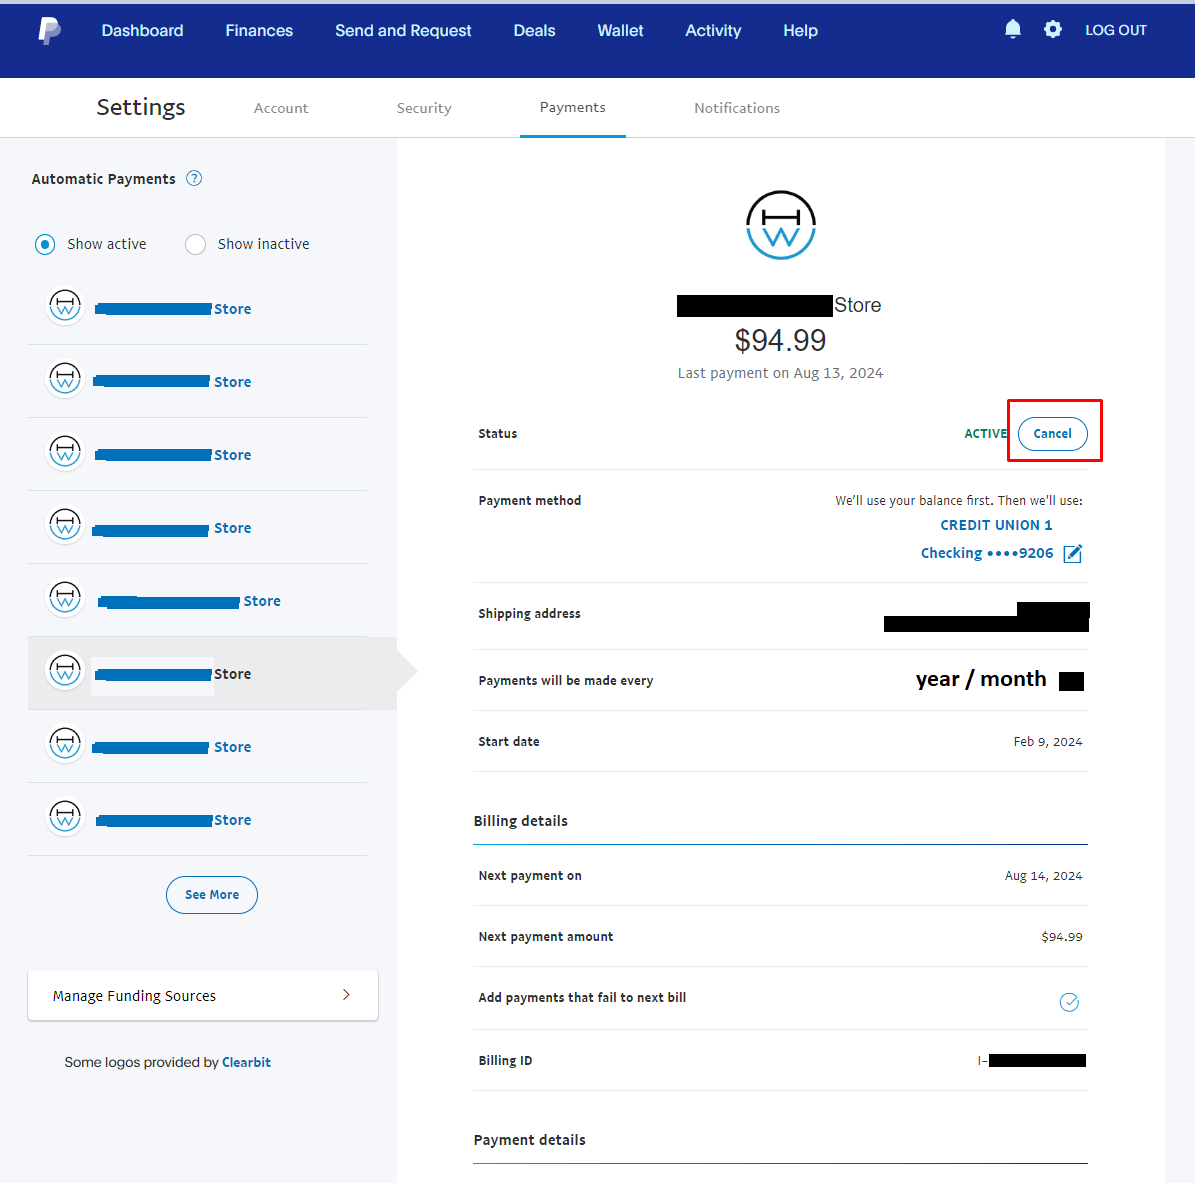This screenshot has height=1185, width=1195.
Task: Select the Show active radio button
Action: (x=45, y=245)
